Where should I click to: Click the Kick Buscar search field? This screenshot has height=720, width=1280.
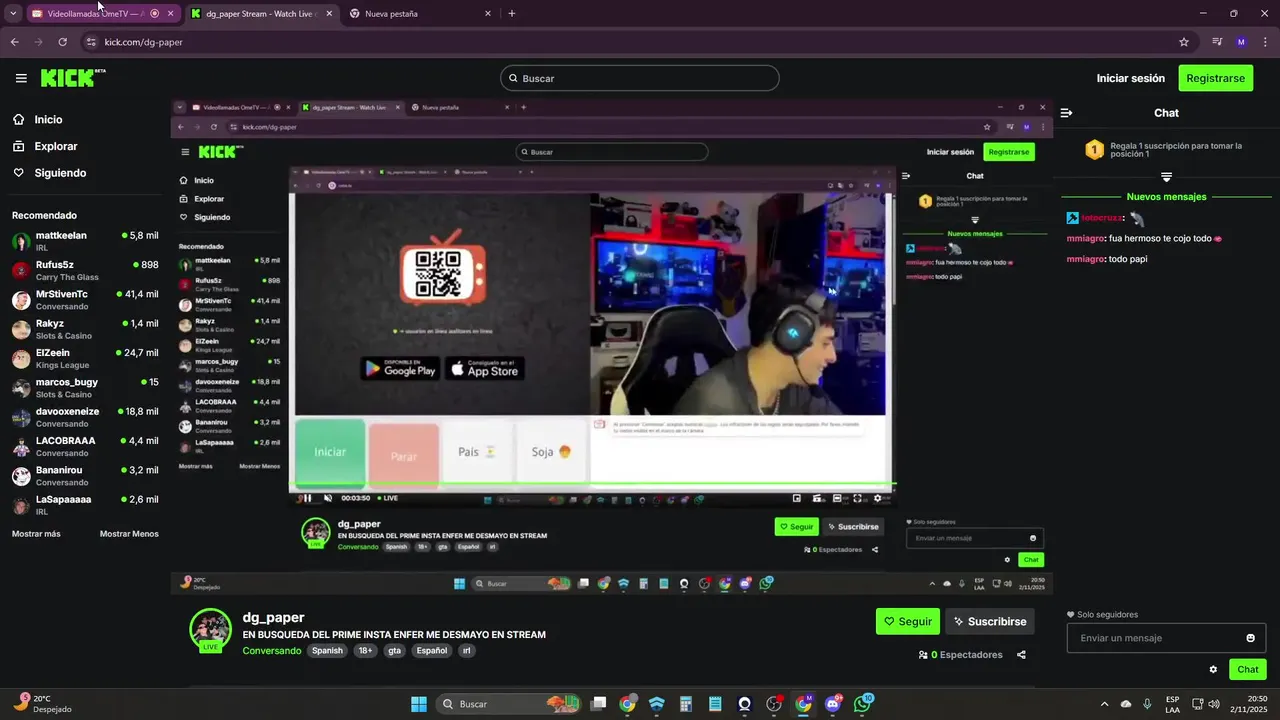click(x=640, y=78)
